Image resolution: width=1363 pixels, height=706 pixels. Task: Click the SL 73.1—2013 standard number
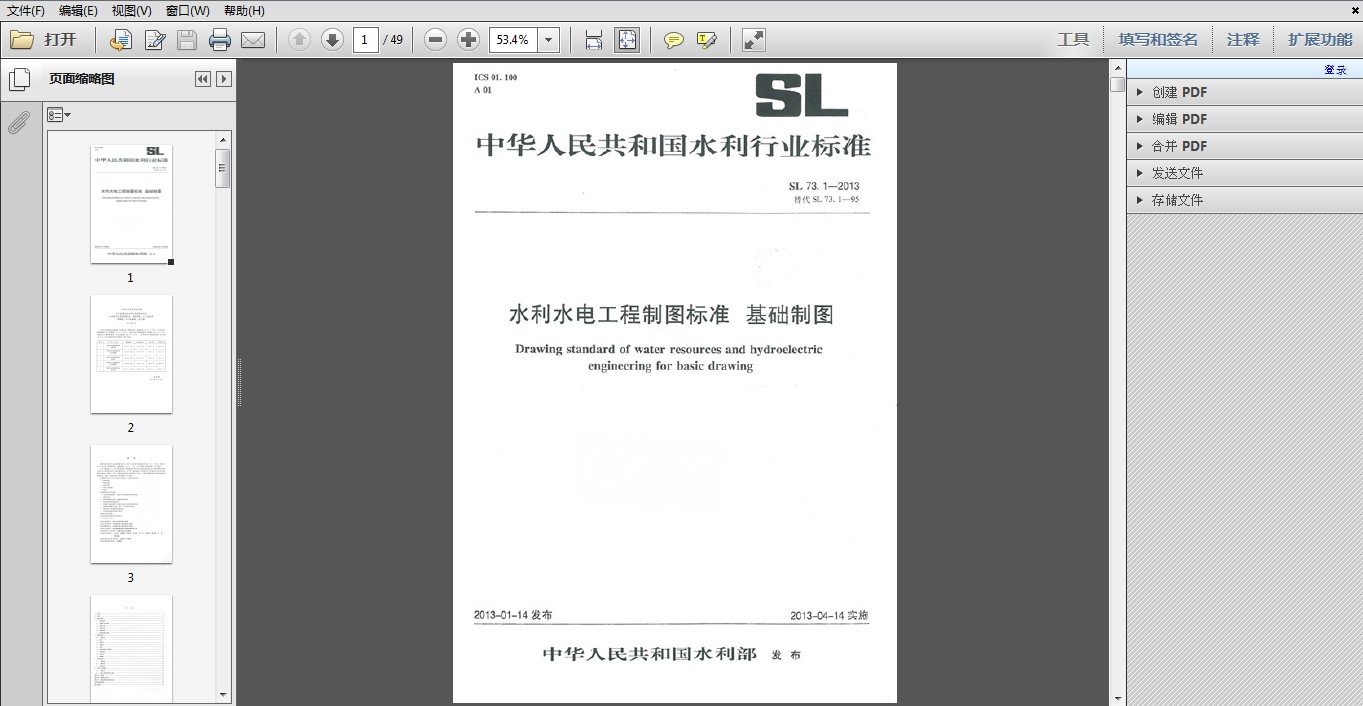coord(824,186)
